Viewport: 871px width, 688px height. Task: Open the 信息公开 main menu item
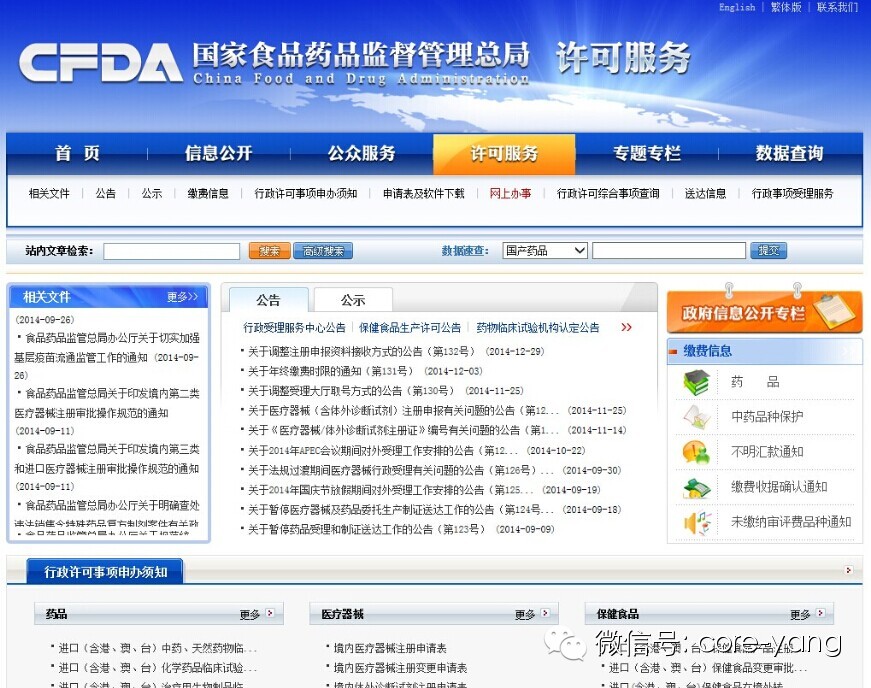tap(218, 153)
